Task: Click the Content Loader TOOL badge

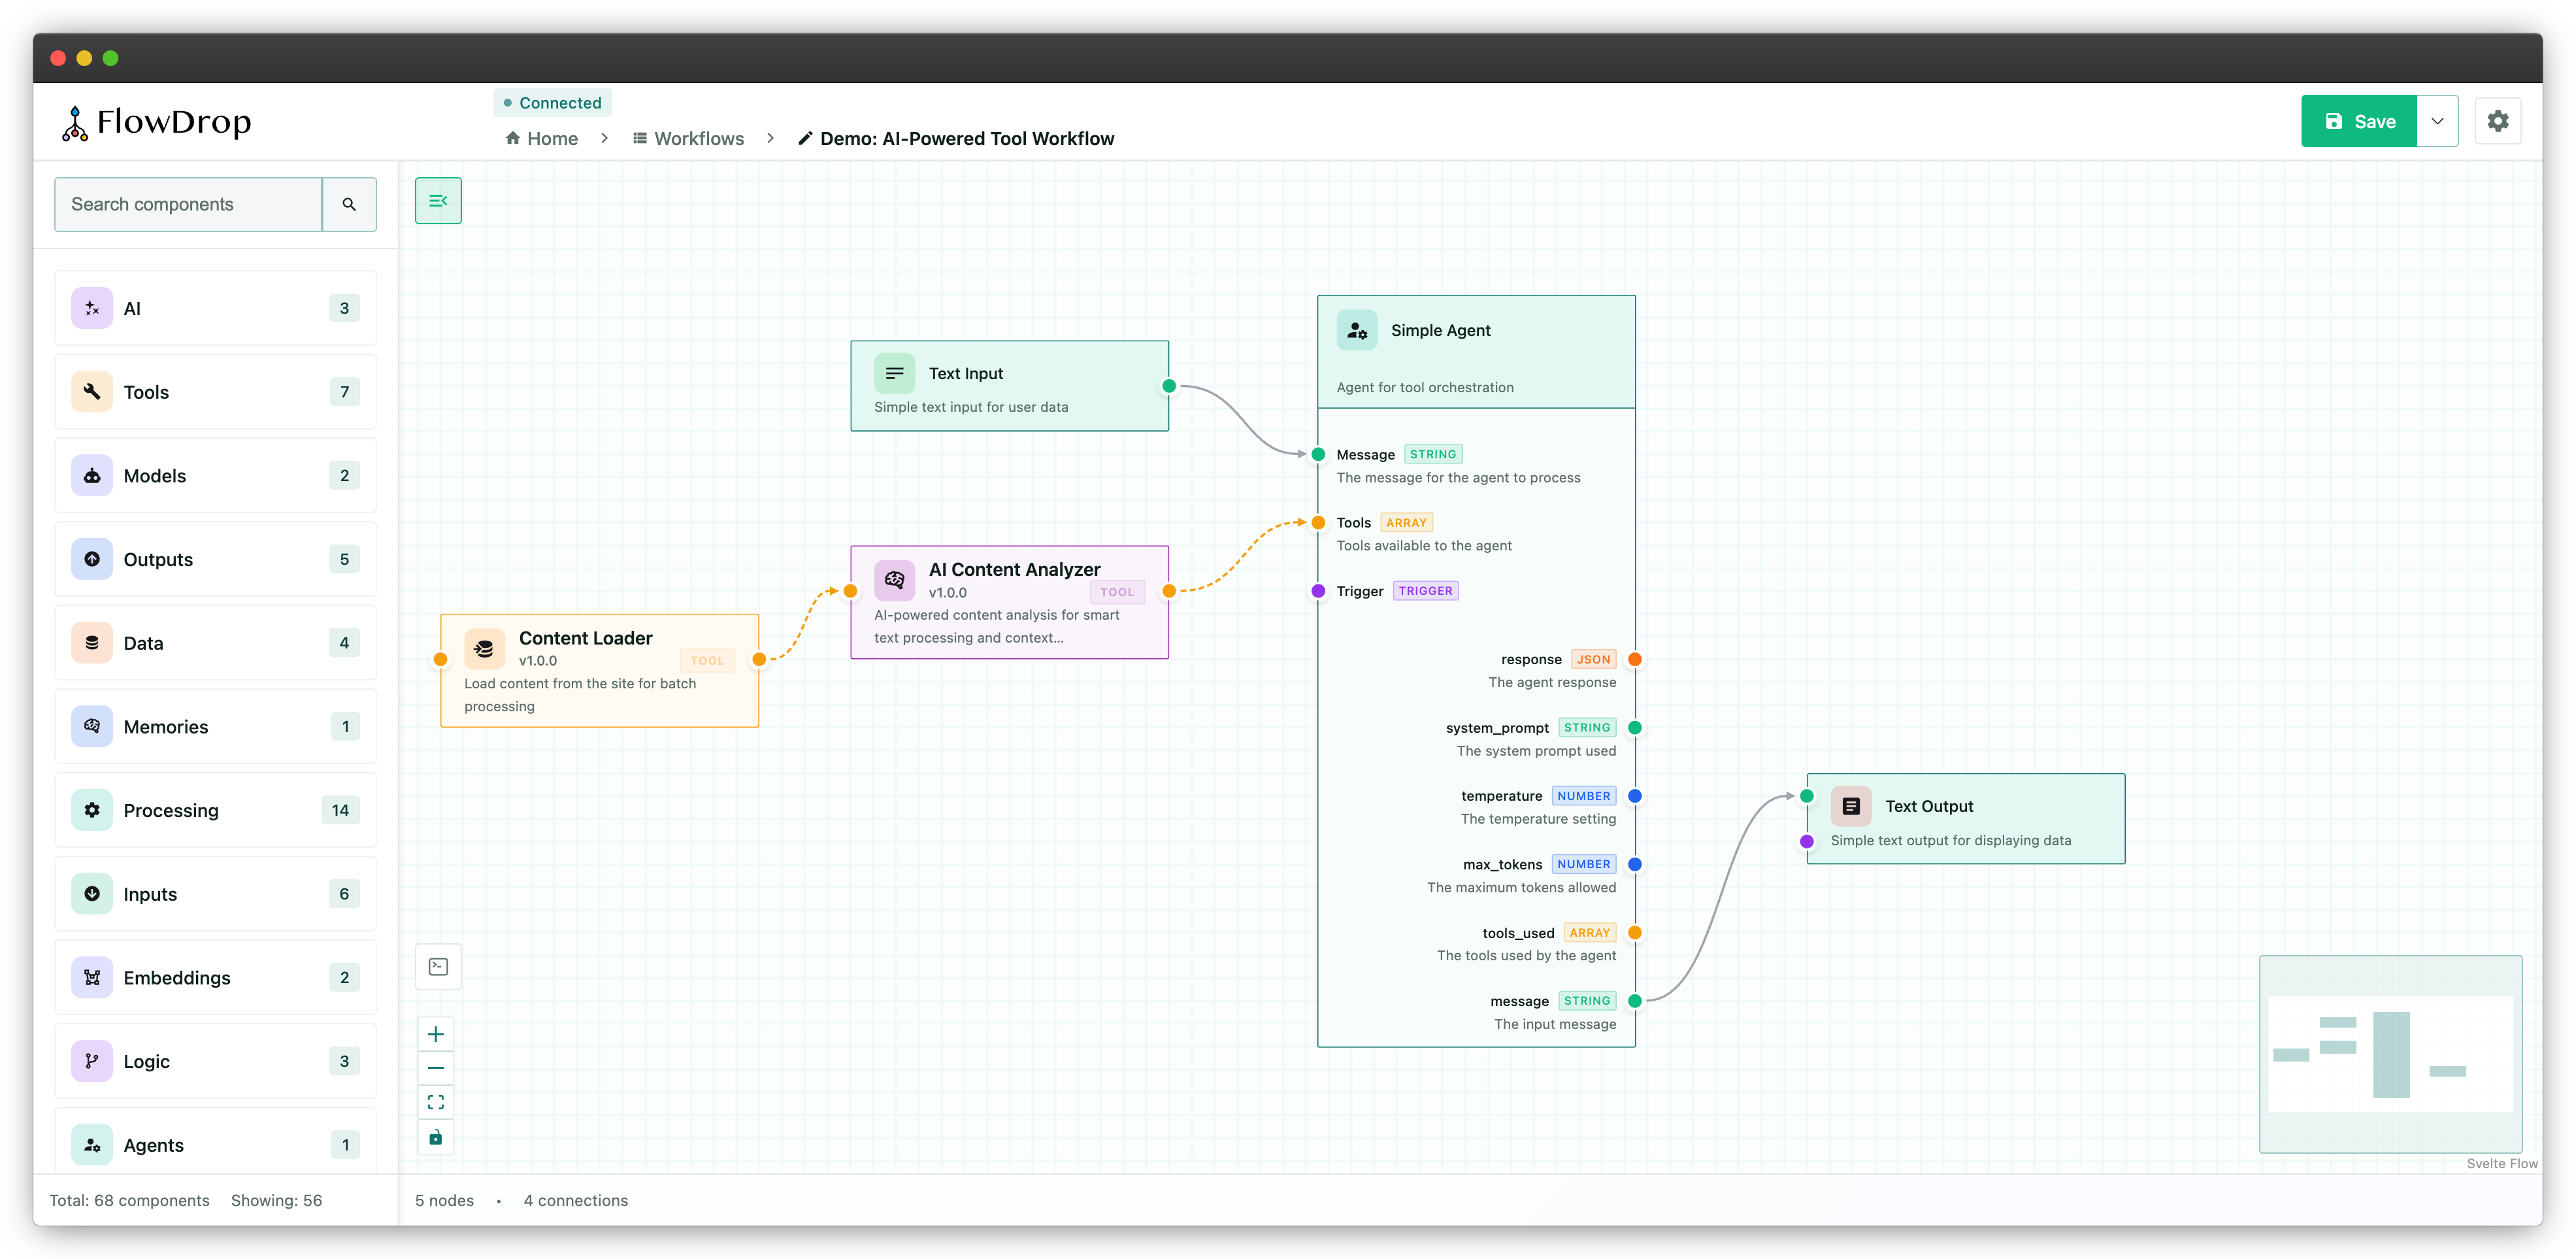Action: [707, 660]
